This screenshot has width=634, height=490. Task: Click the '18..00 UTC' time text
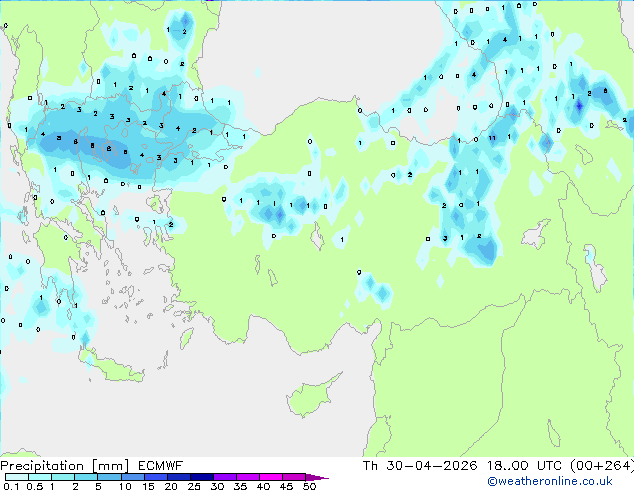pos(524,466)
